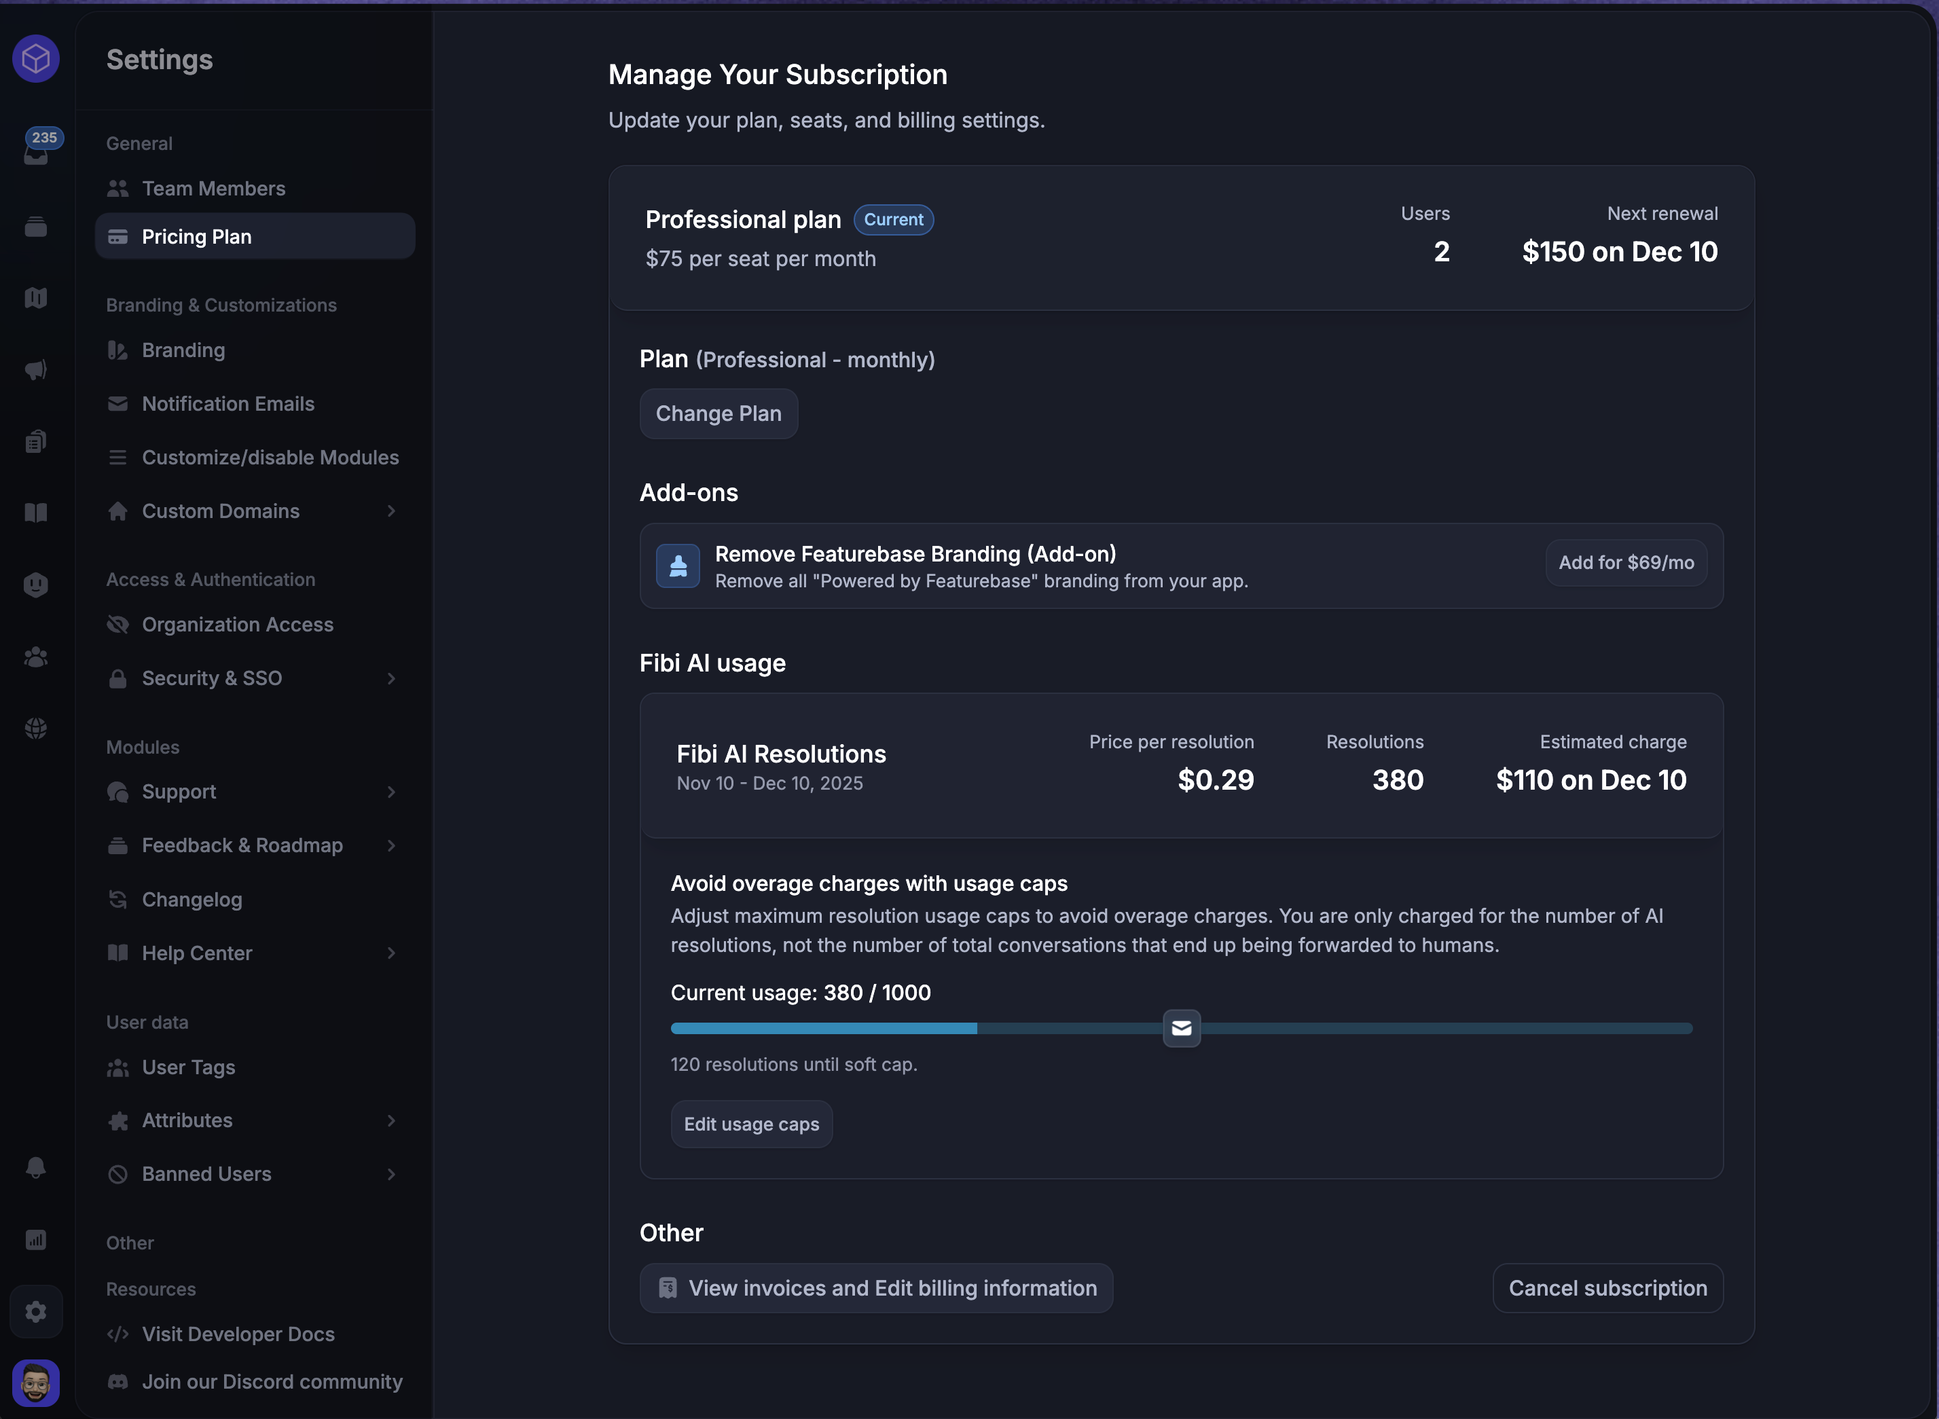
Task: Click the Notification Emails envelope icon
Action: pyautogui.click(x=118, y=404)
